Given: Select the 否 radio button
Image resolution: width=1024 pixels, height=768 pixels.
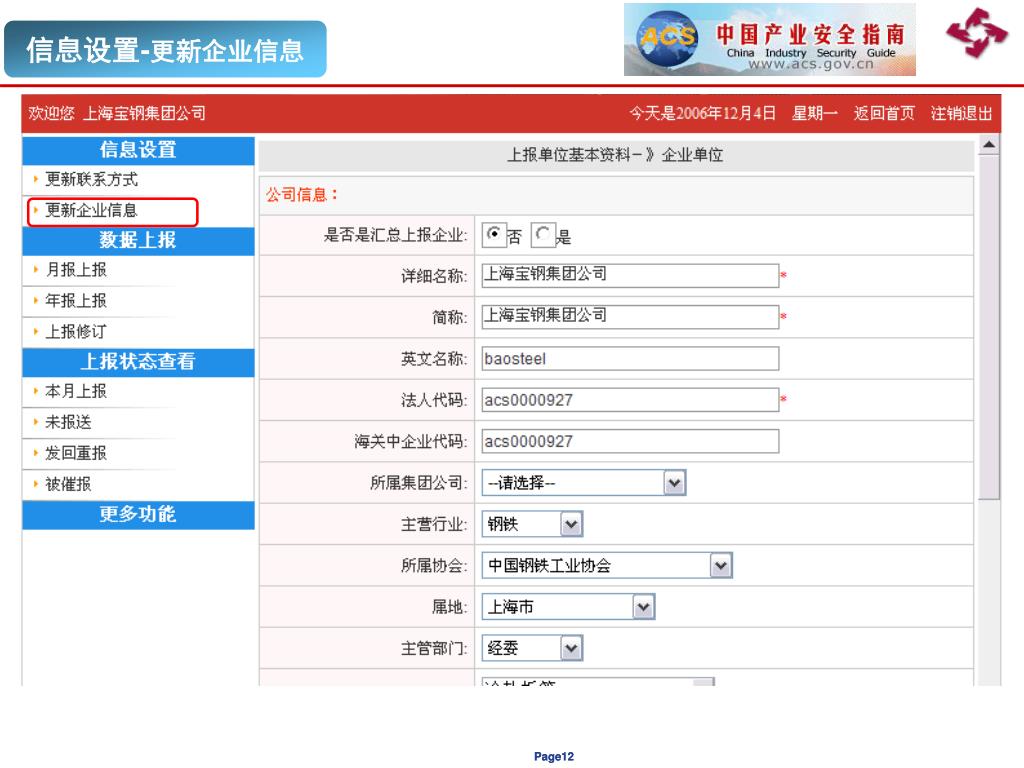Looking at the screenshot, I should click(x=494, y=234).
